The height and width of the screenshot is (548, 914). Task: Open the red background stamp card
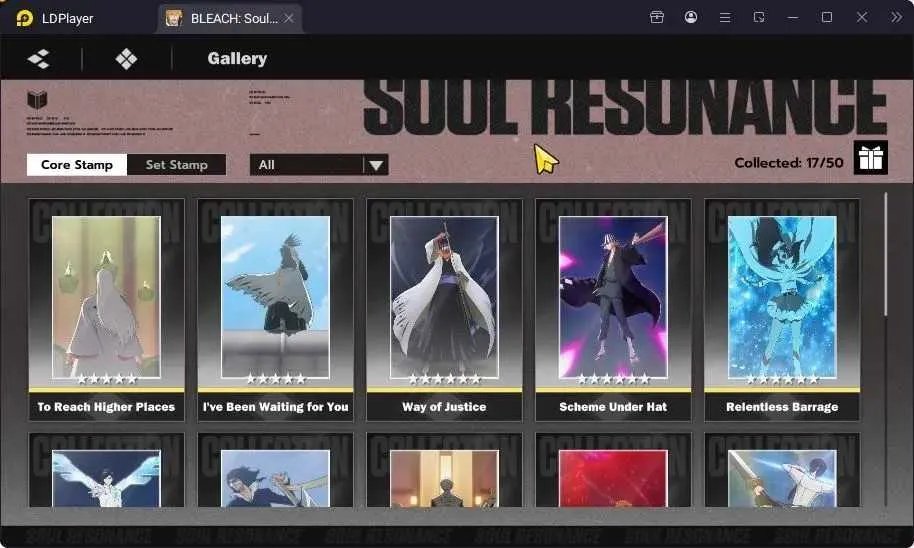[613, 470]
